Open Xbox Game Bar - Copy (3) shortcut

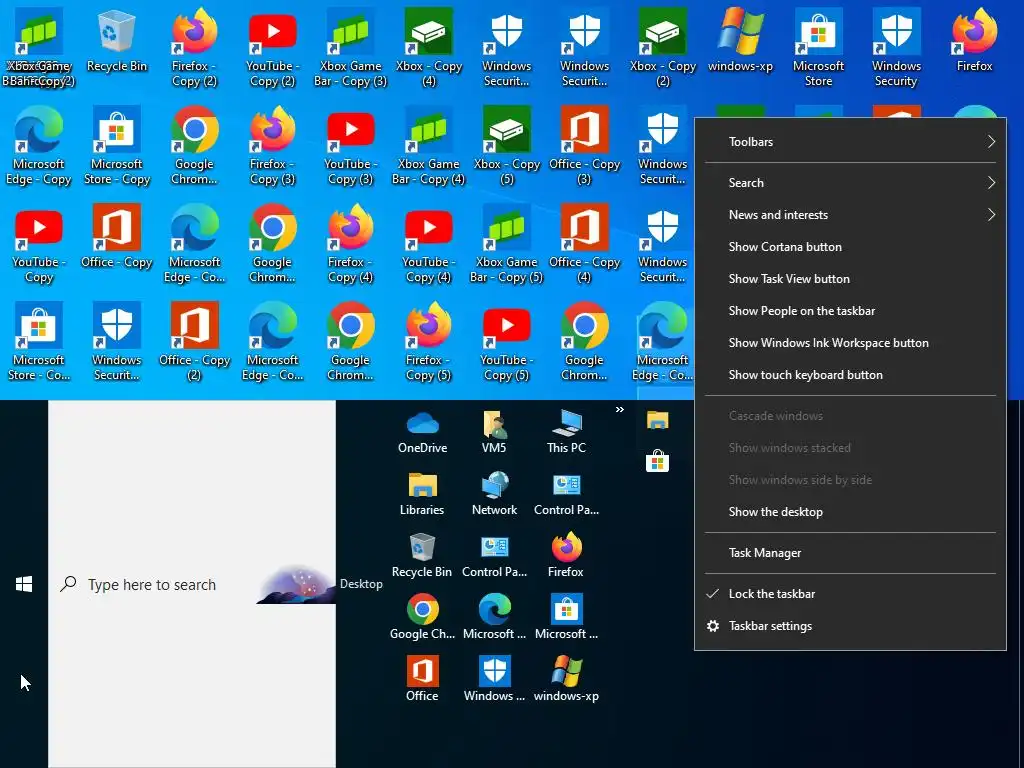click(351, 47)
